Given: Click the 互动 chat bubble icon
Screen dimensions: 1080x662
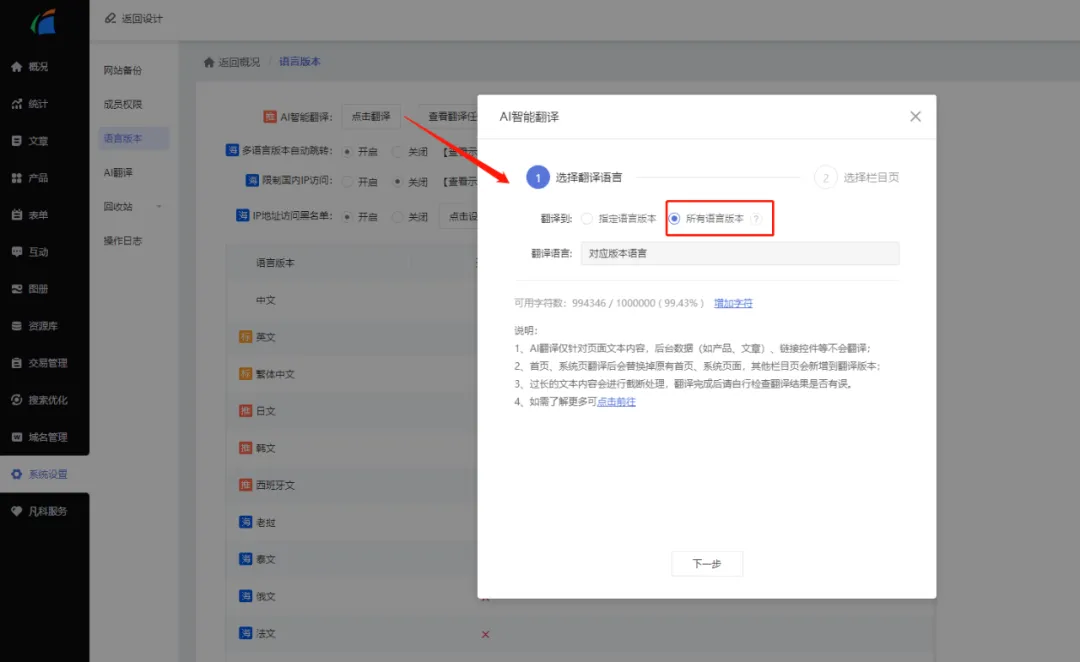Looking at the screenshot, I should [17, 252].
